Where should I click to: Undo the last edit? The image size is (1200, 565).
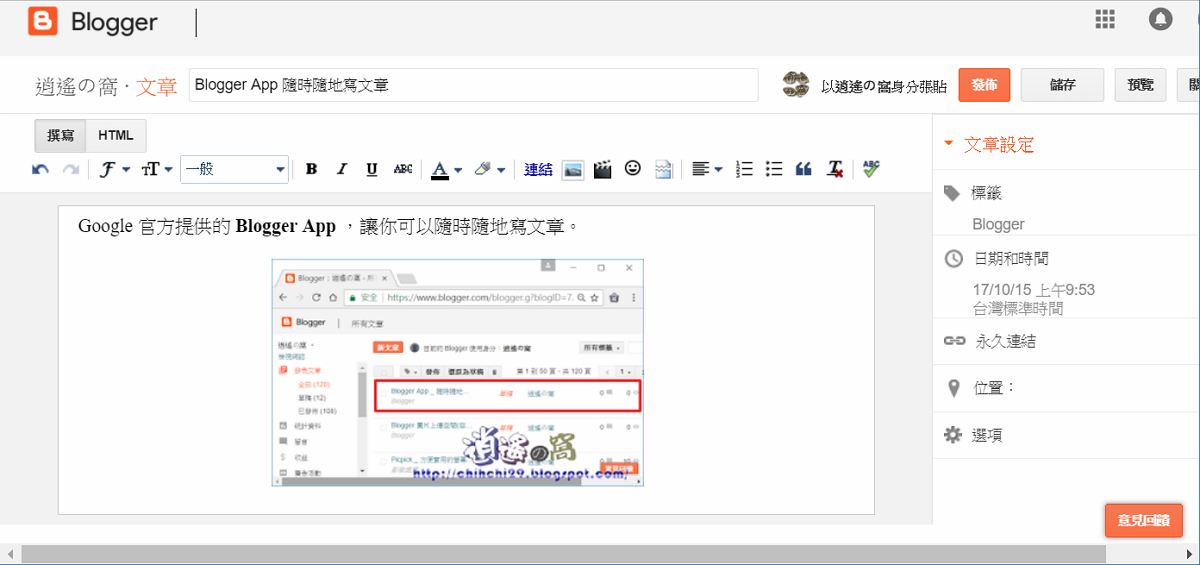(x=40, y=170)
